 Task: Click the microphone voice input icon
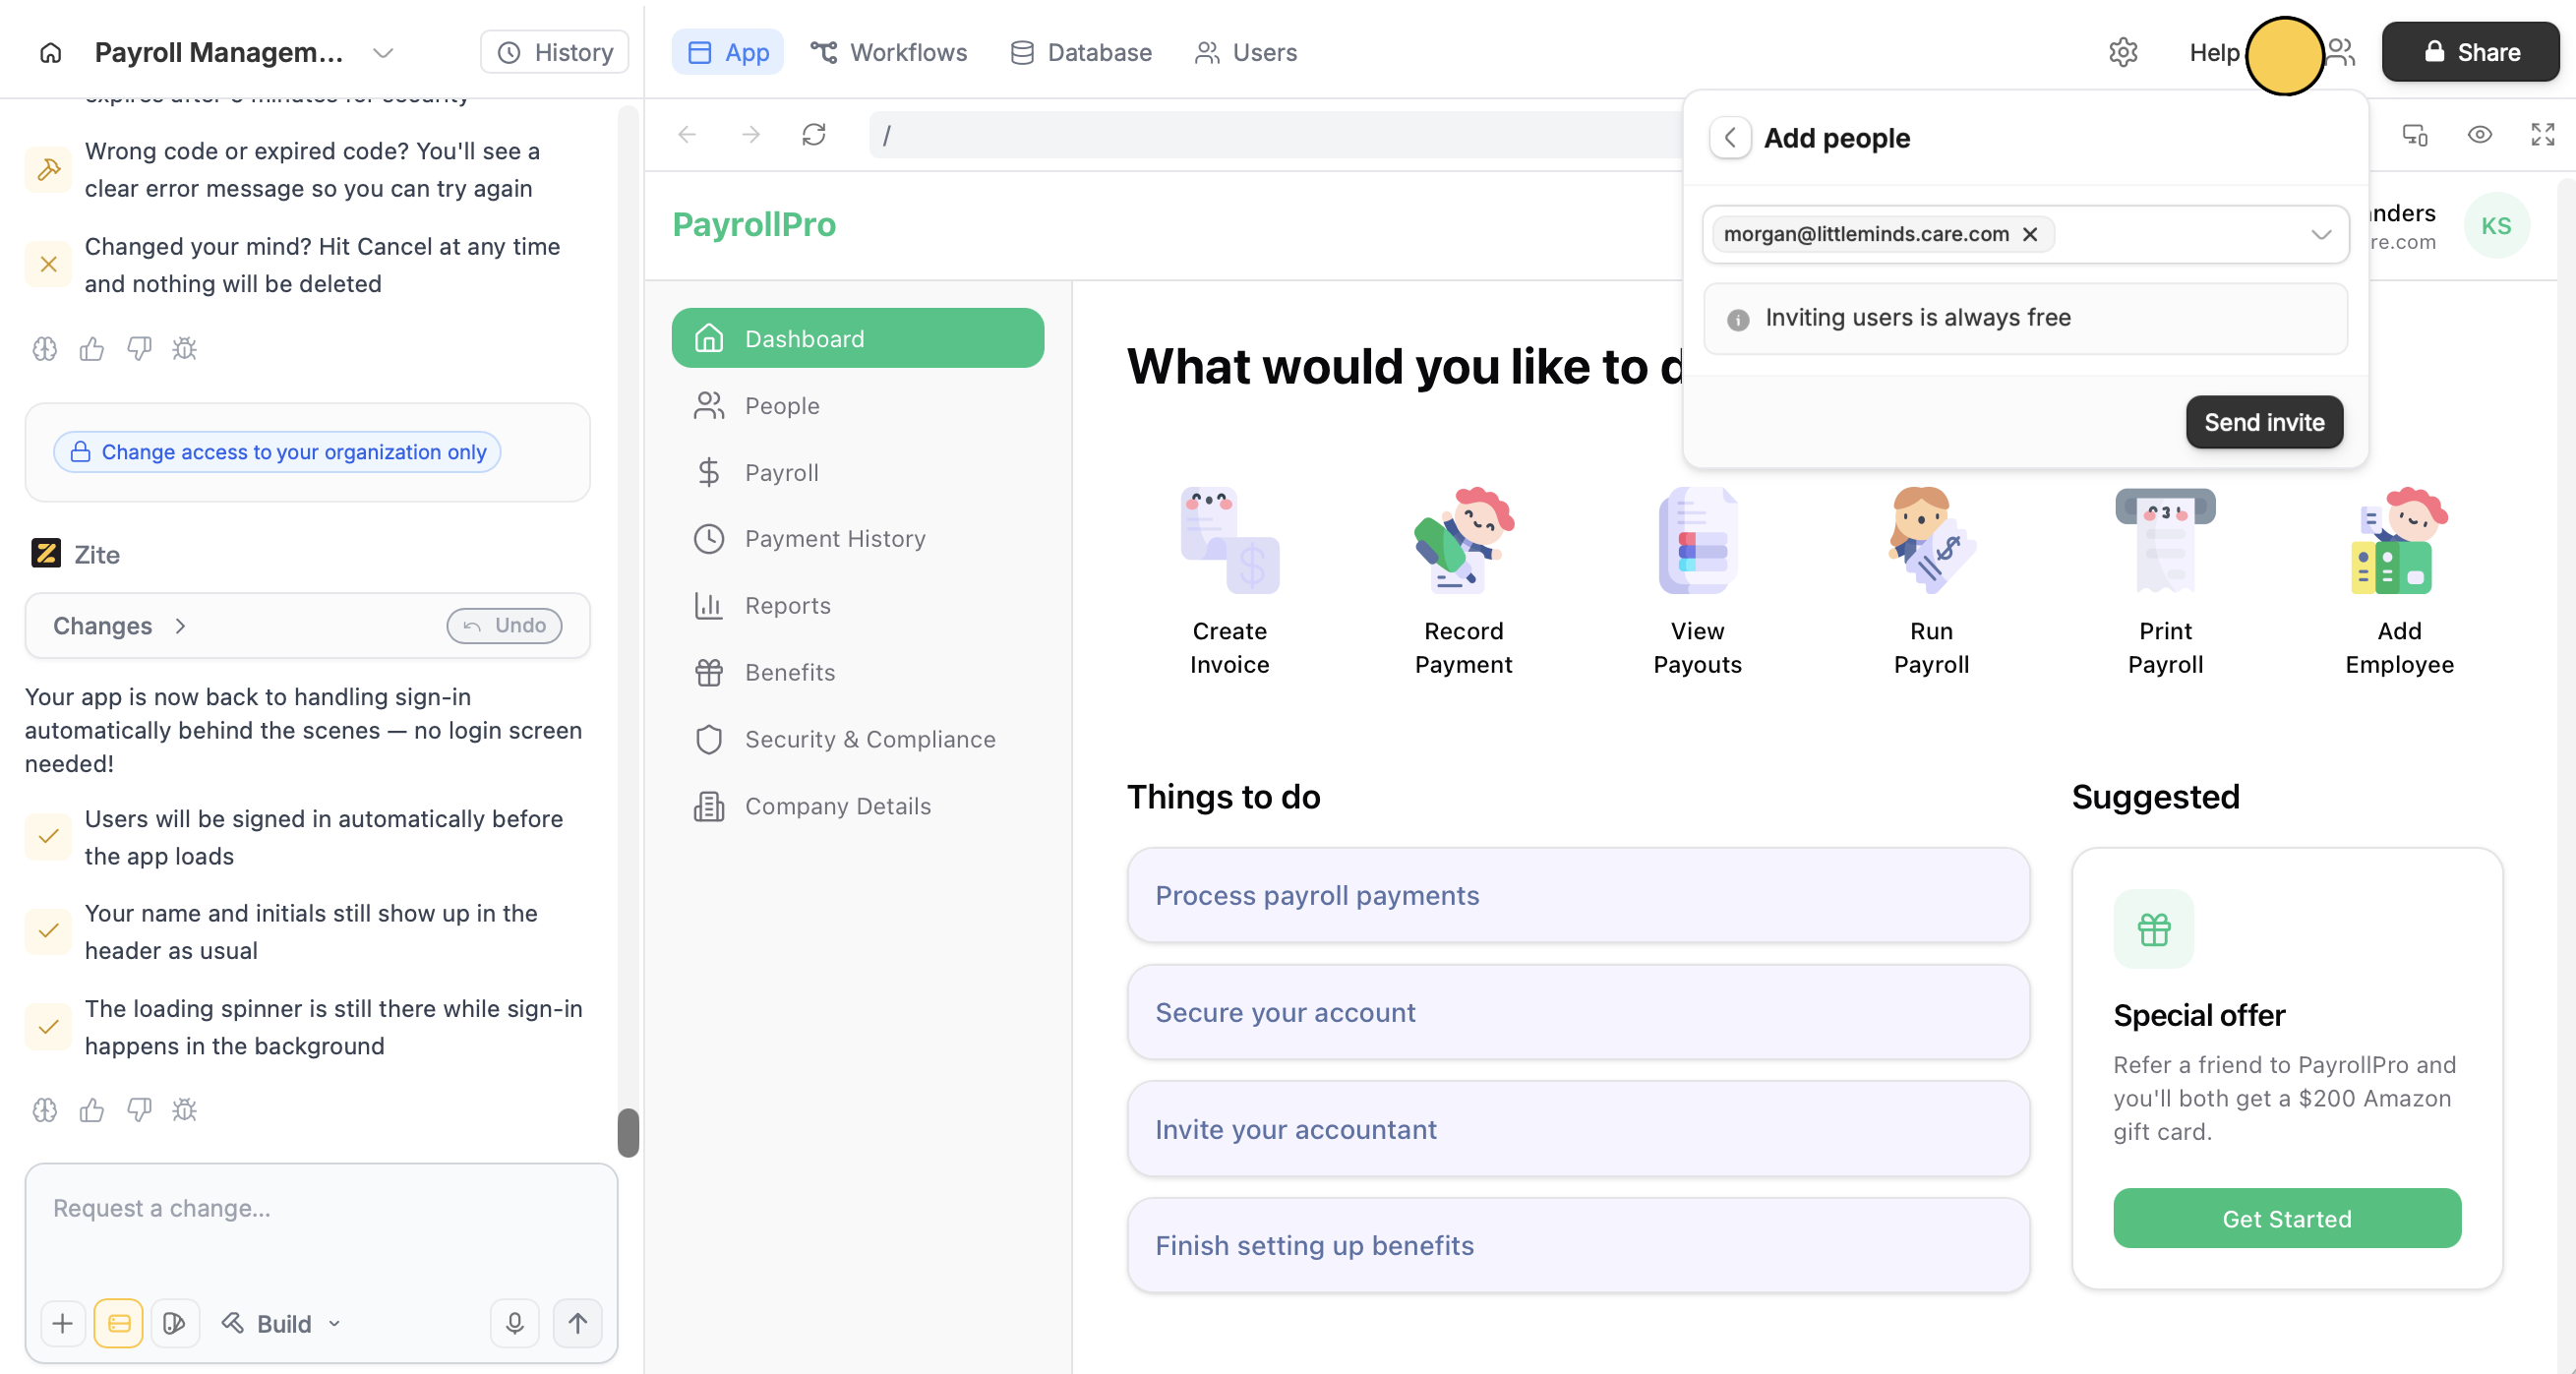(514, 1323)
